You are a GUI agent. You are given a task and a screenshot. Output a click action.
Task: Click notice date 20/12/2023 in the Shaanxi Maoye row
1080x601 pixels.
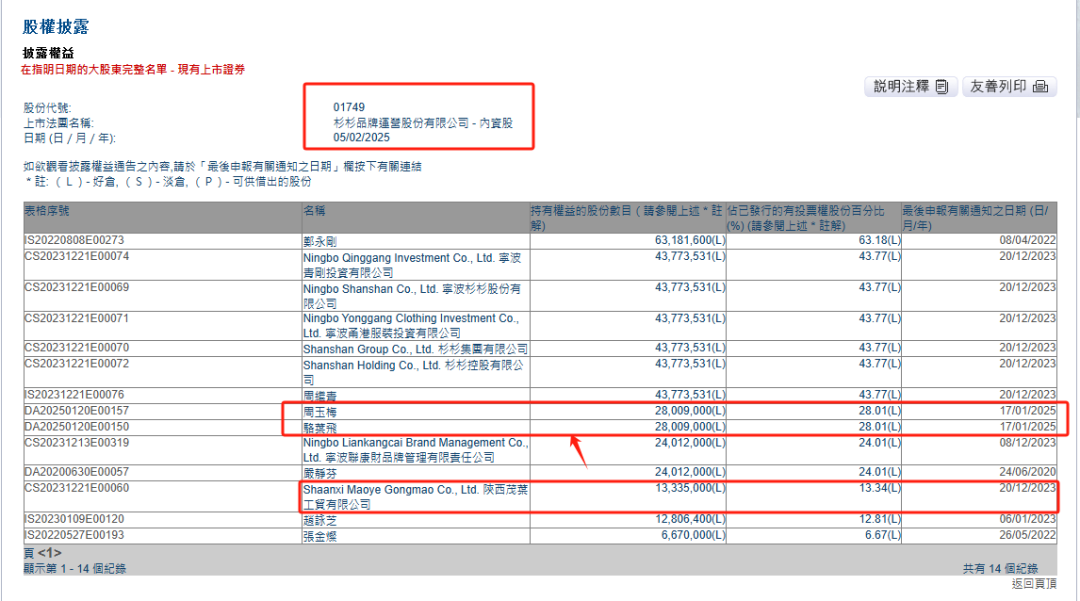click(1027, 488)
